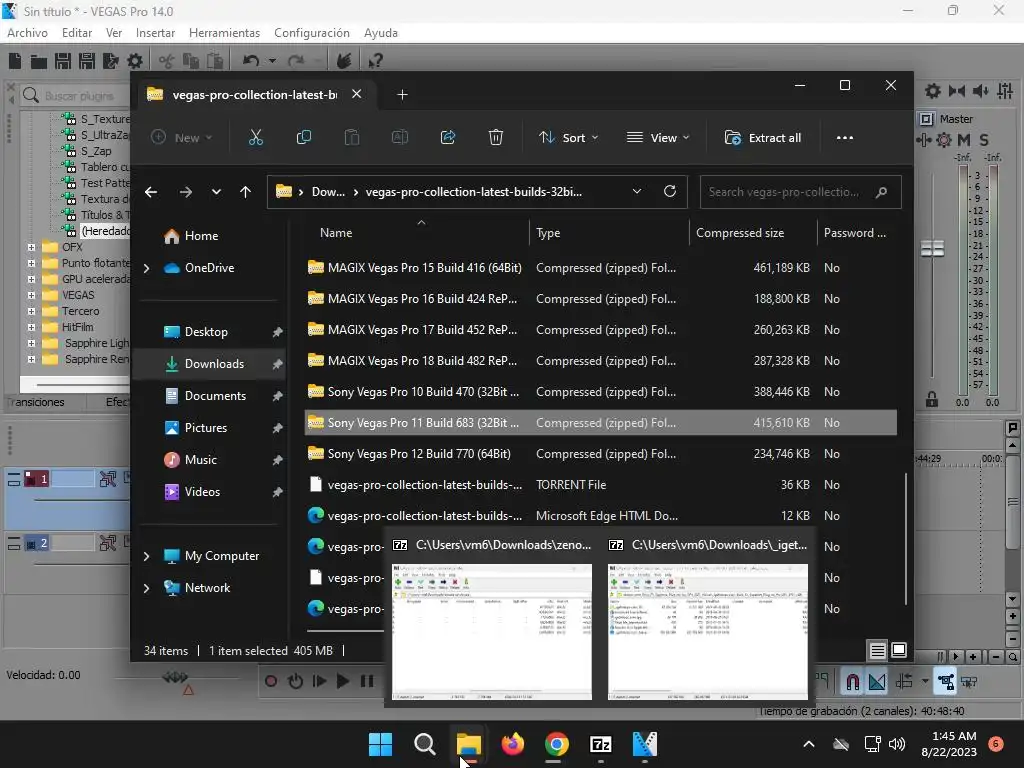Click the interactive tutorials hand icon
This screenshot has width=1024, height=768.
click(x=344, y=61)
